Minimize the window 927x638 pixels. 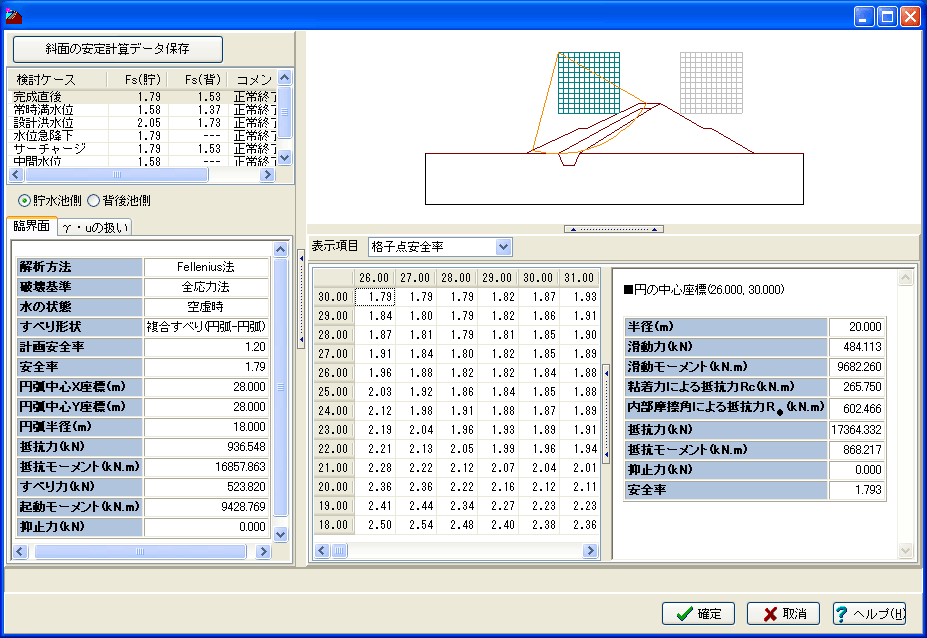click(864, 17)
